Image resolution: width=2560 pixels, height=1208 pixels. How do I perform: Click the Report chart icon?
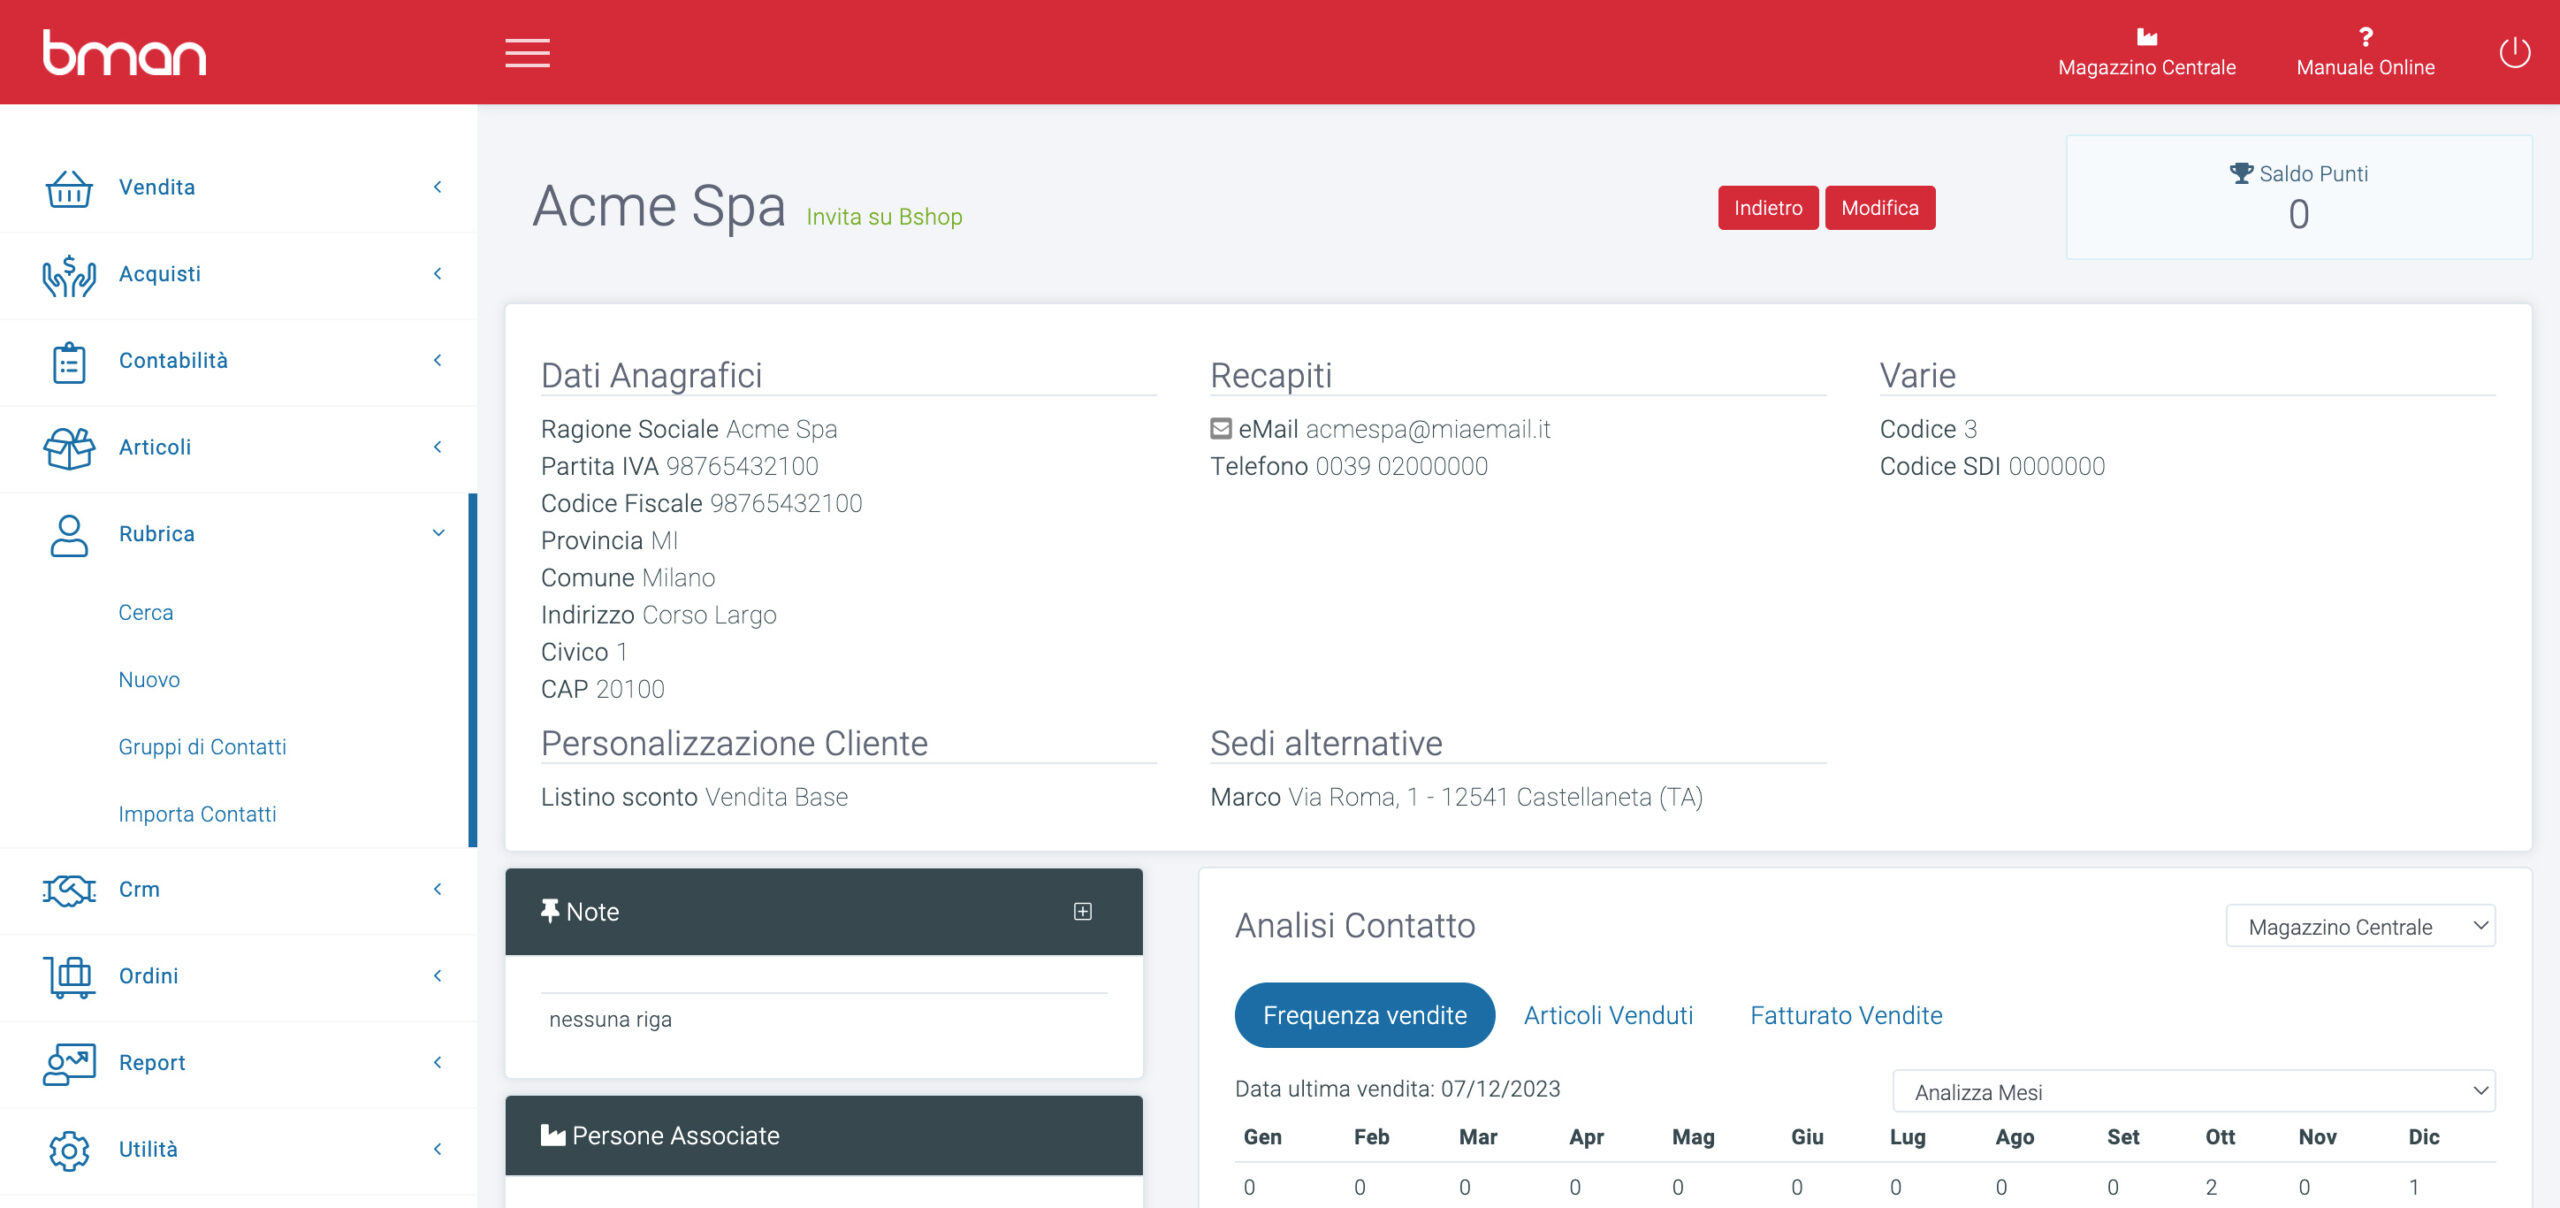coord(69,1064)
